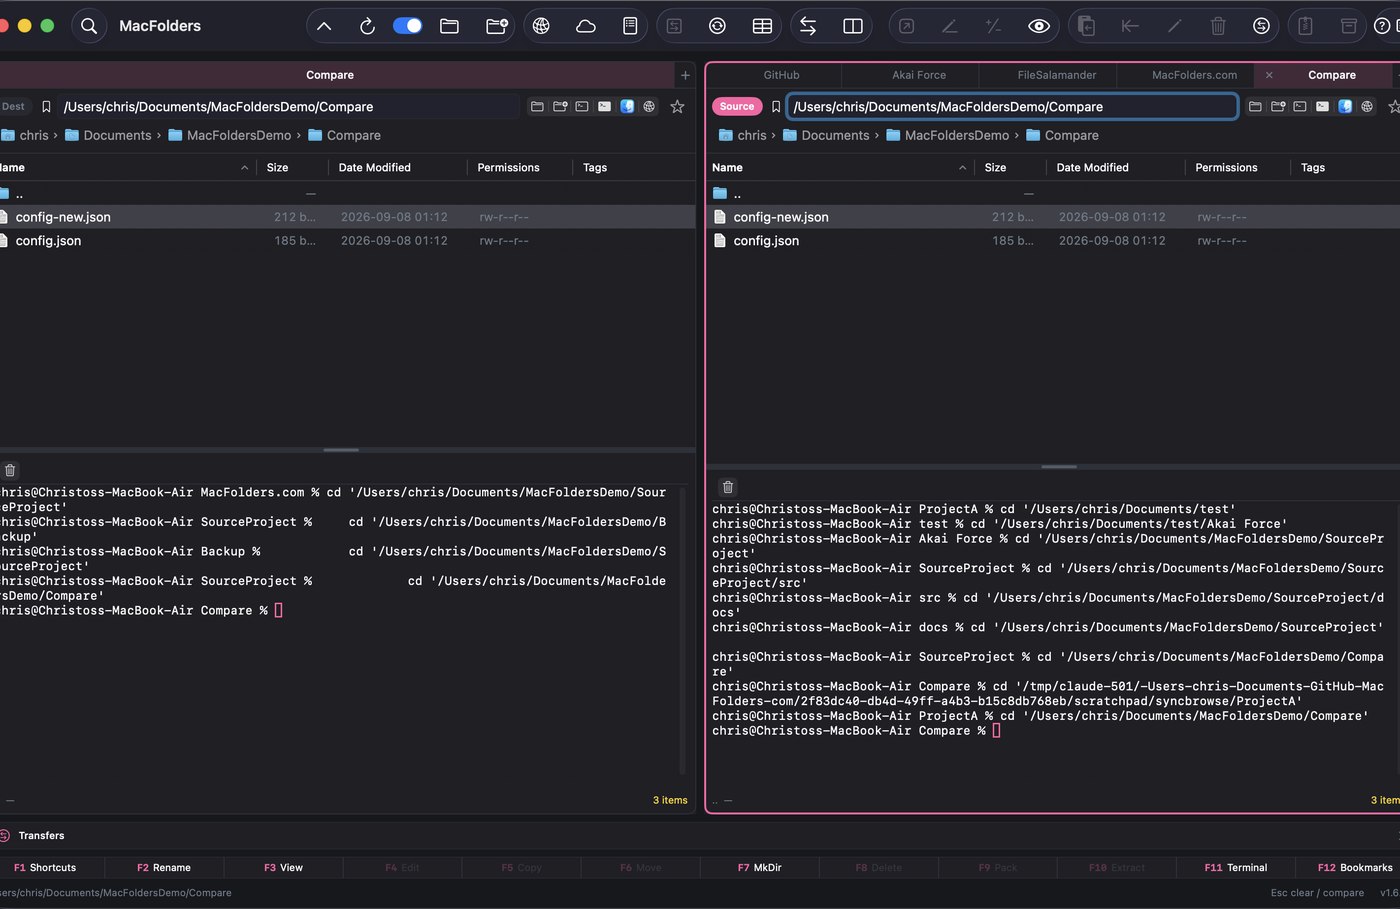1400x909 pixels.
Task: Bookmark icon beside the left pane path
Action: pyautogui.click(x=46, y=106)
